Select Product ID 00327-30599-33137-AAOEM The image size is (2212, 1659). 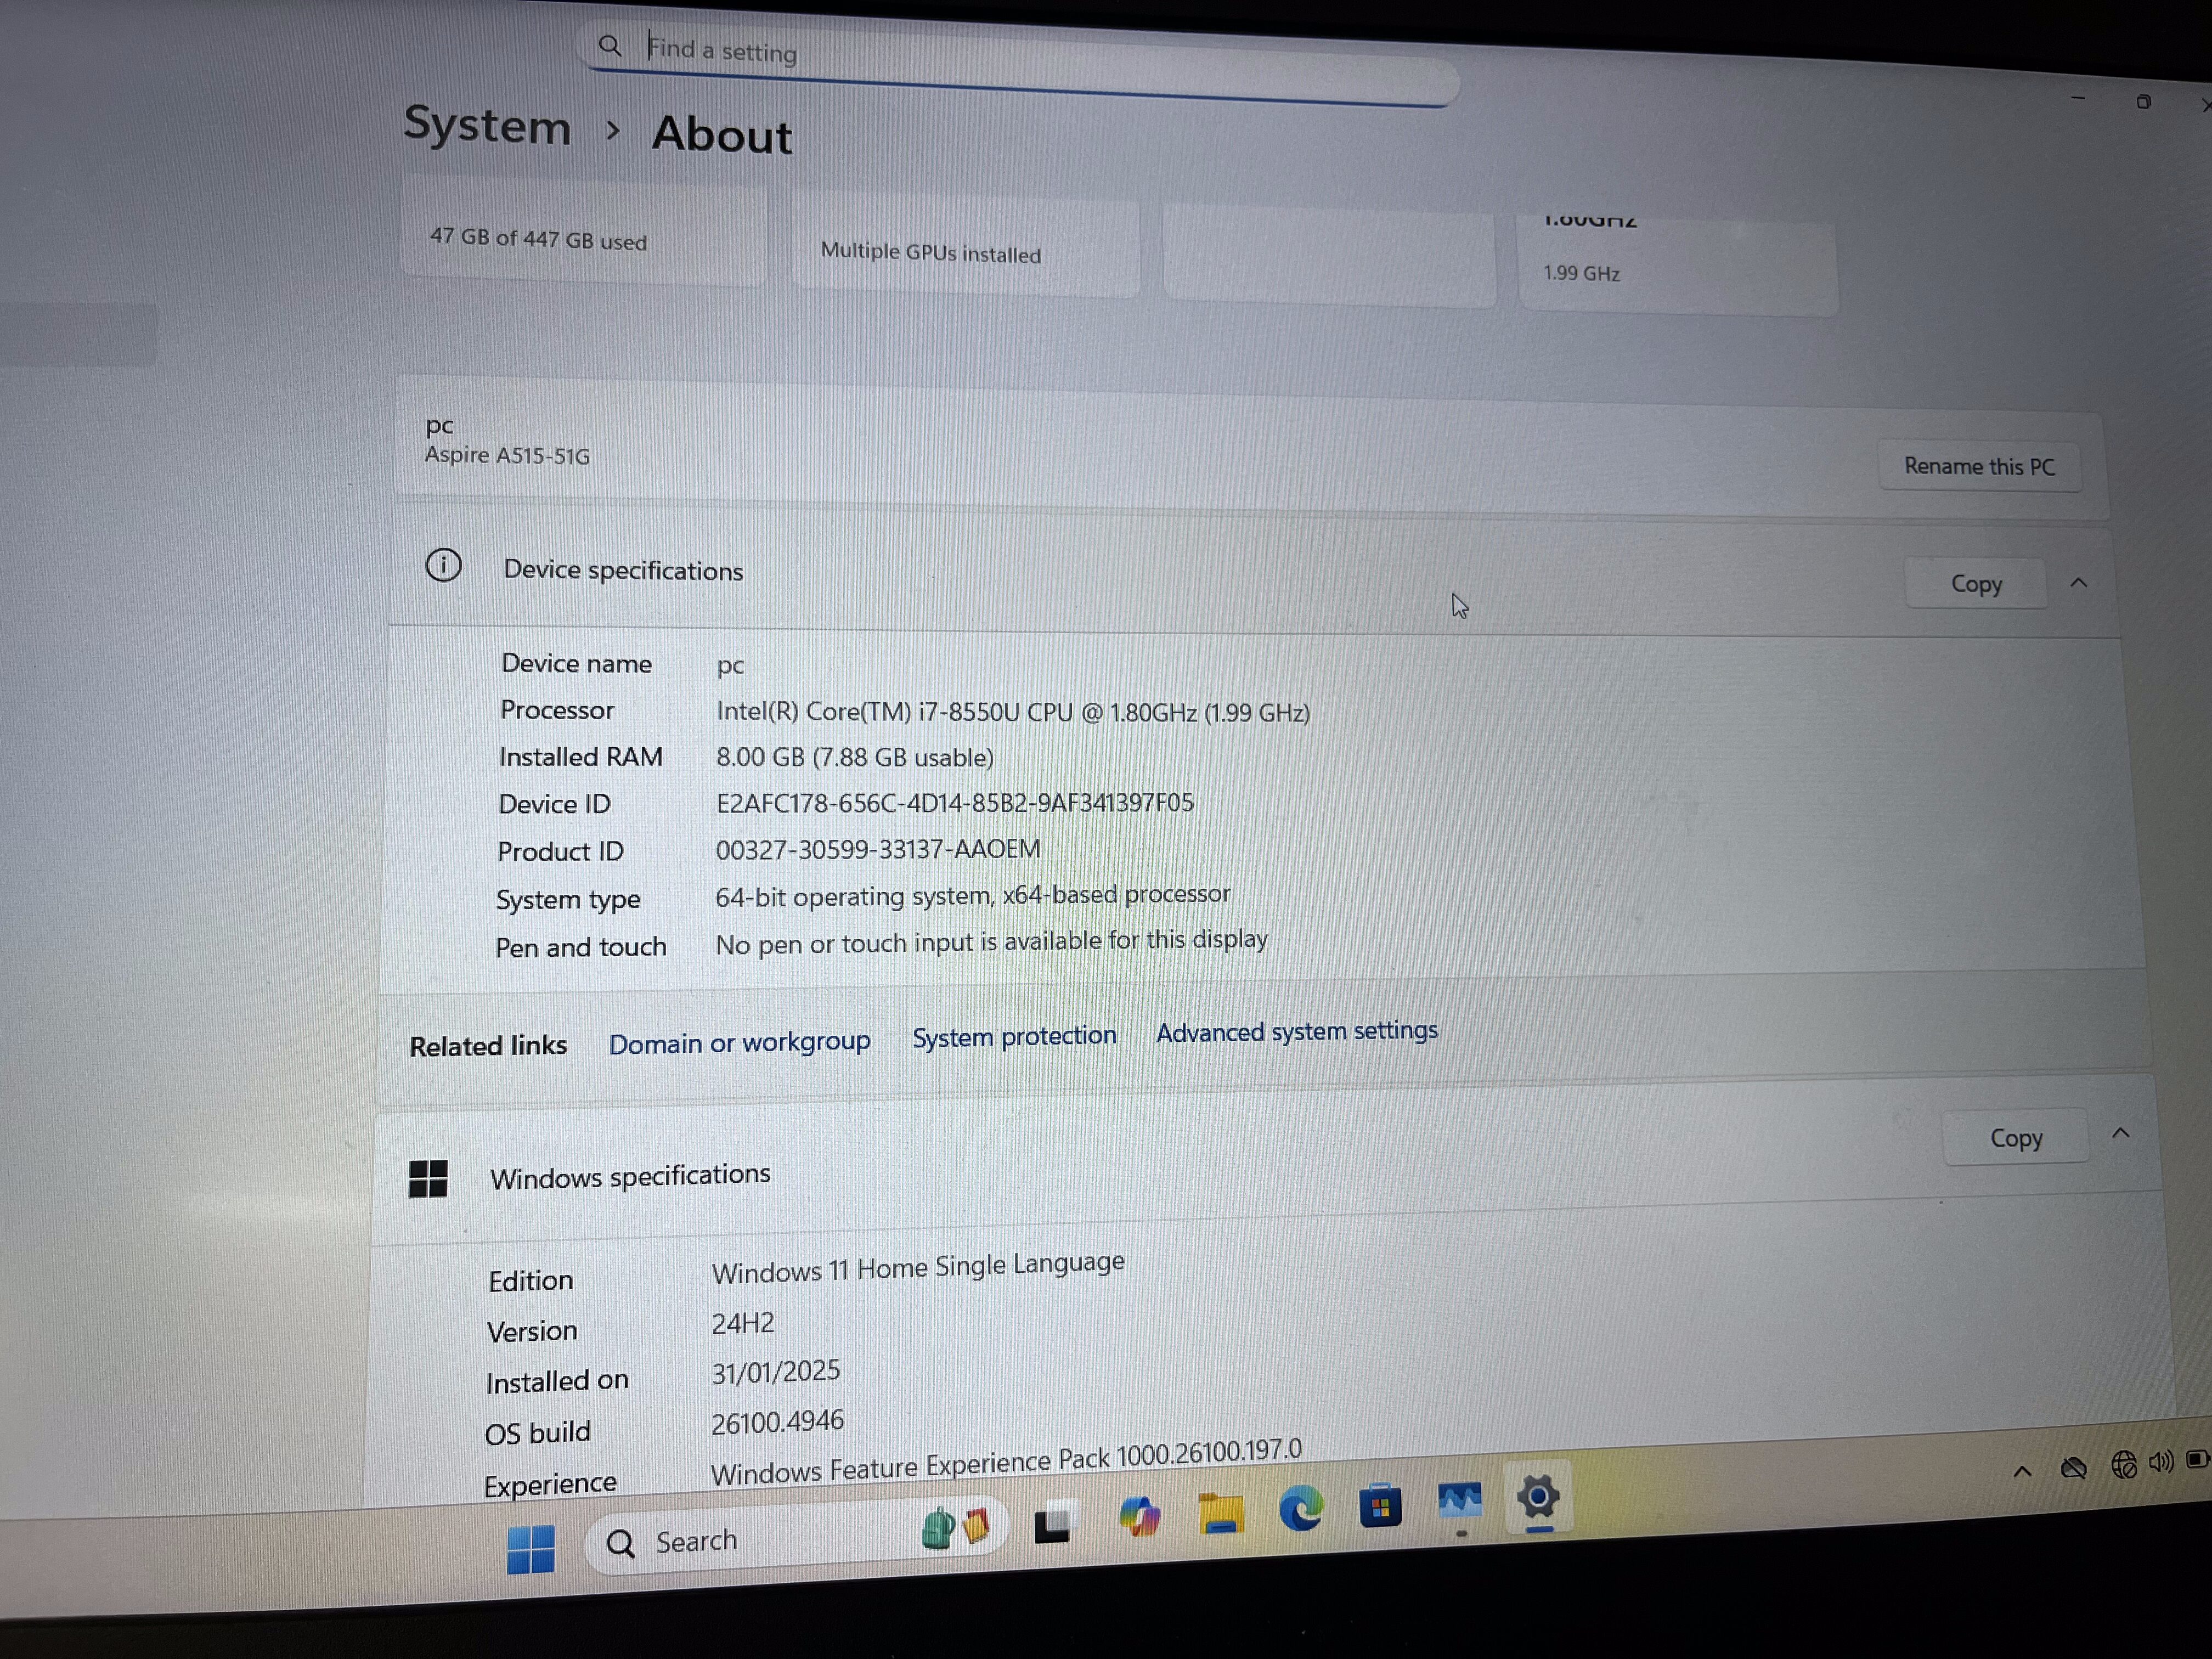[878, 849]
